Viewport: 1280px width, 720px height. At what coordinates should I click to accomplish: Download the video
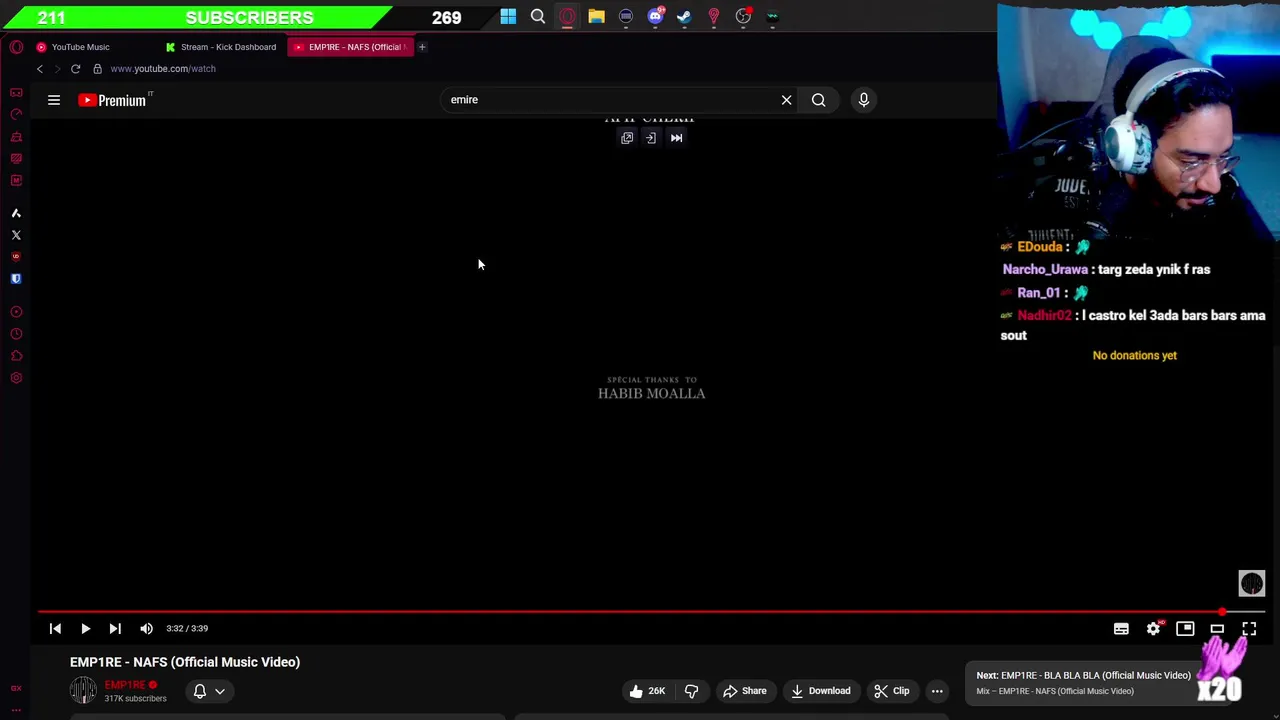(x=820, y=691)
